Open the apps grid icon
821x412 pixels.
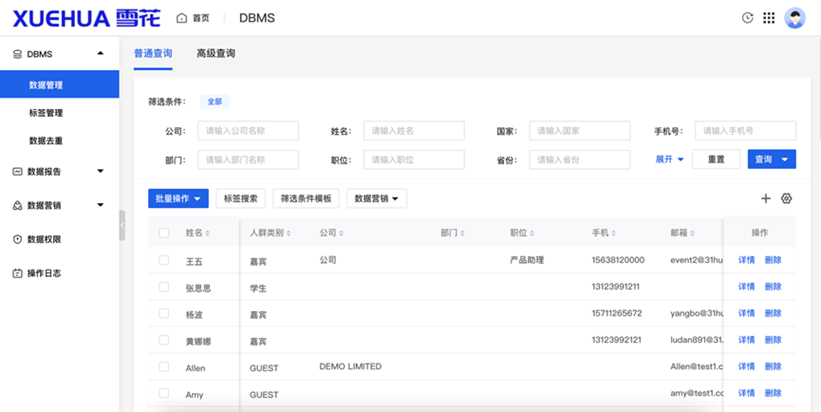click(x=769, y=18)
